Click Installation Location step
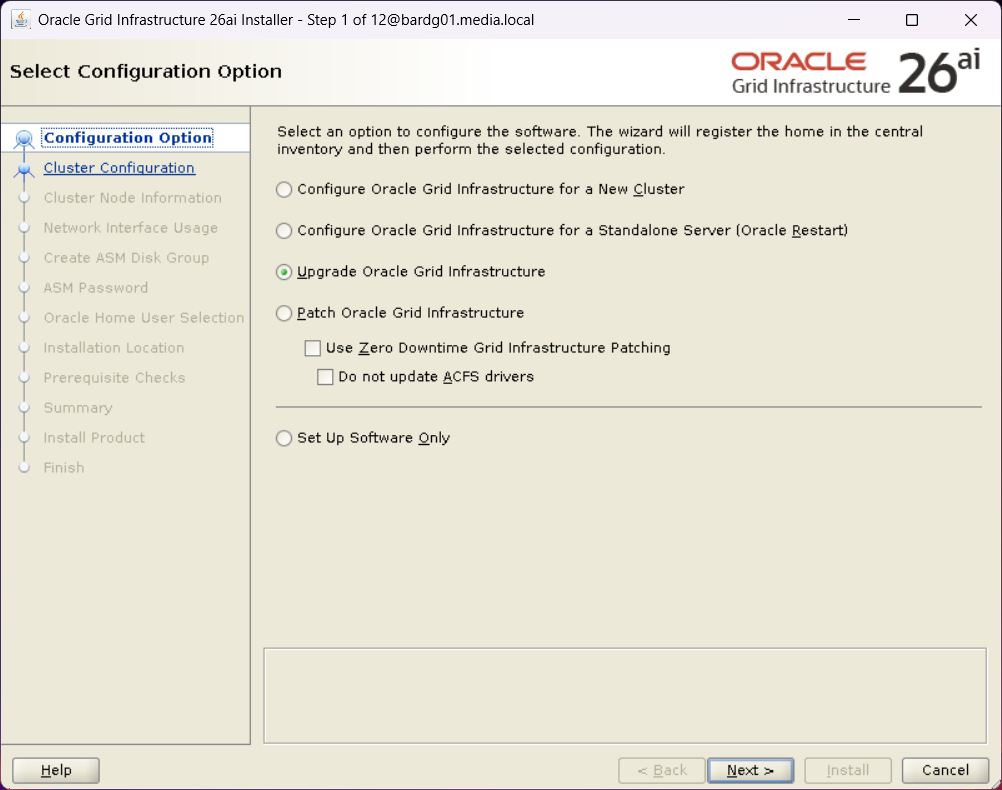The width and height of the screenshot is (1002, 790). click(114, 348)
